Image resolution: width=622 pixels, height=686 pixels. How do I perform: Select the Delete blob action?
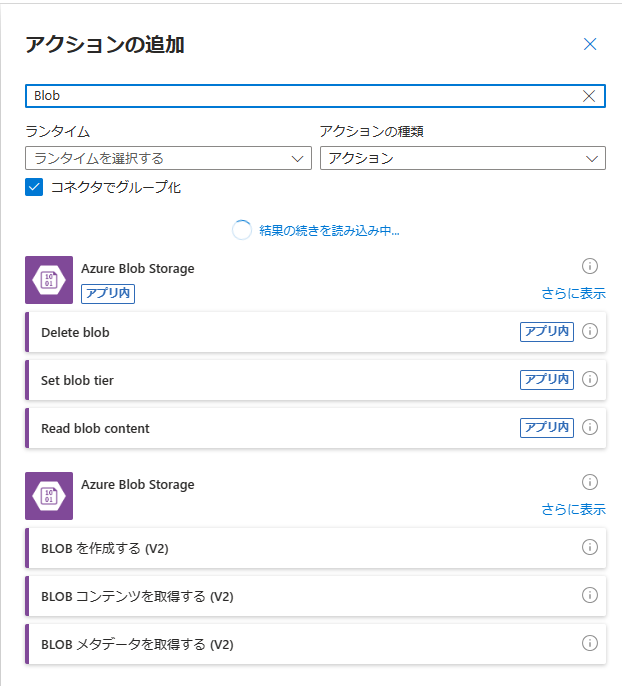[315, 332]
